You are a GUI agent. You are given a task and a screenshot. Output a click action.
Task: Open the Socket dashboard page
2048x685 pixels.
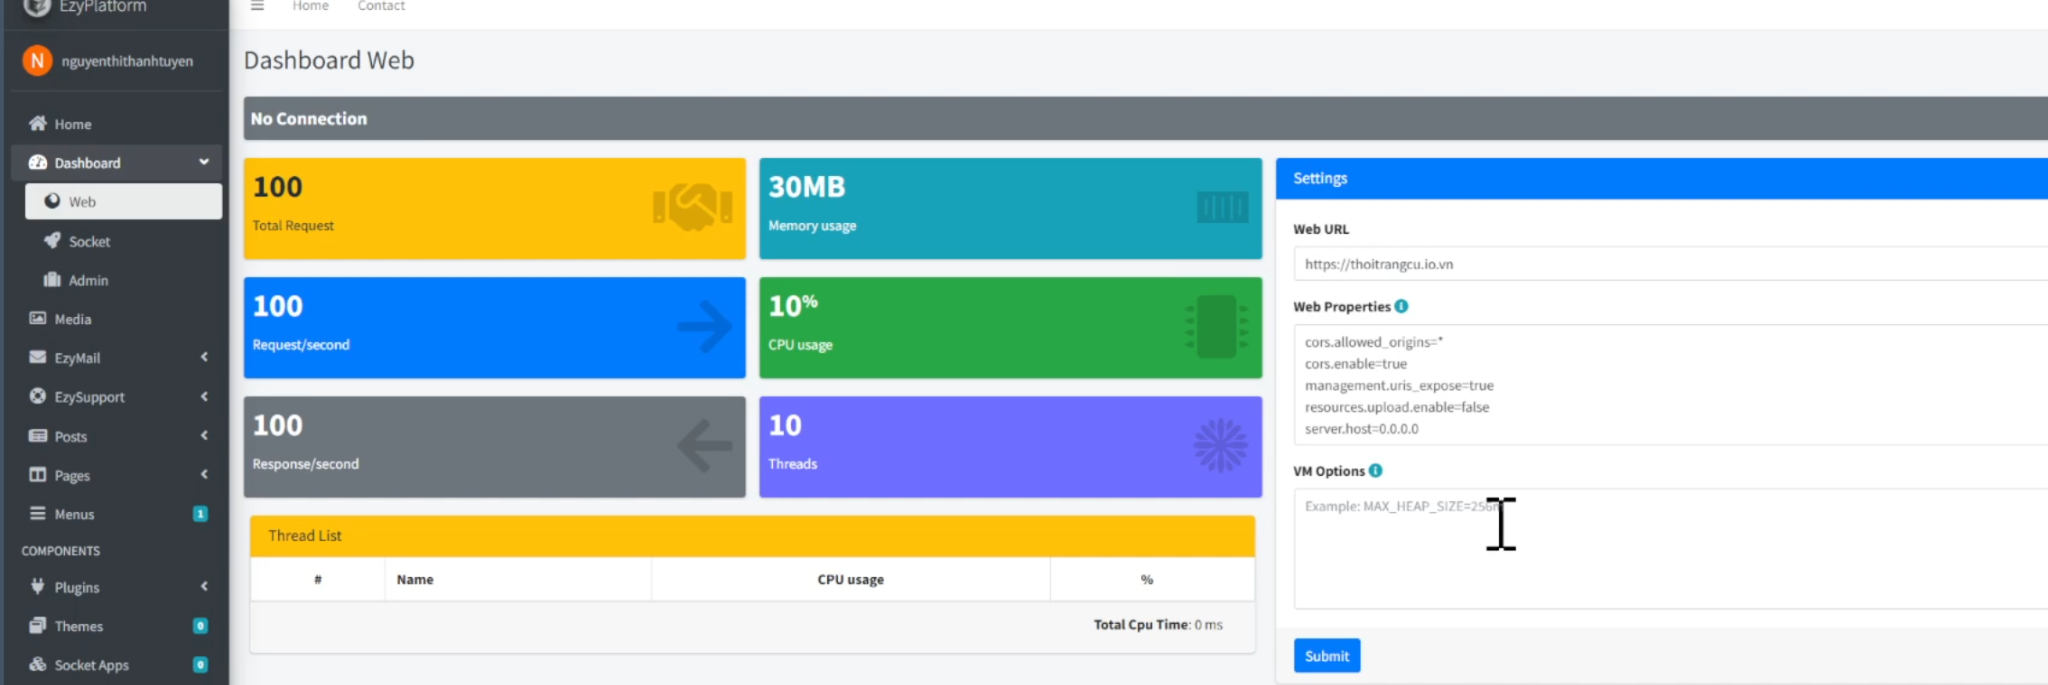click(x=89, y=241)
